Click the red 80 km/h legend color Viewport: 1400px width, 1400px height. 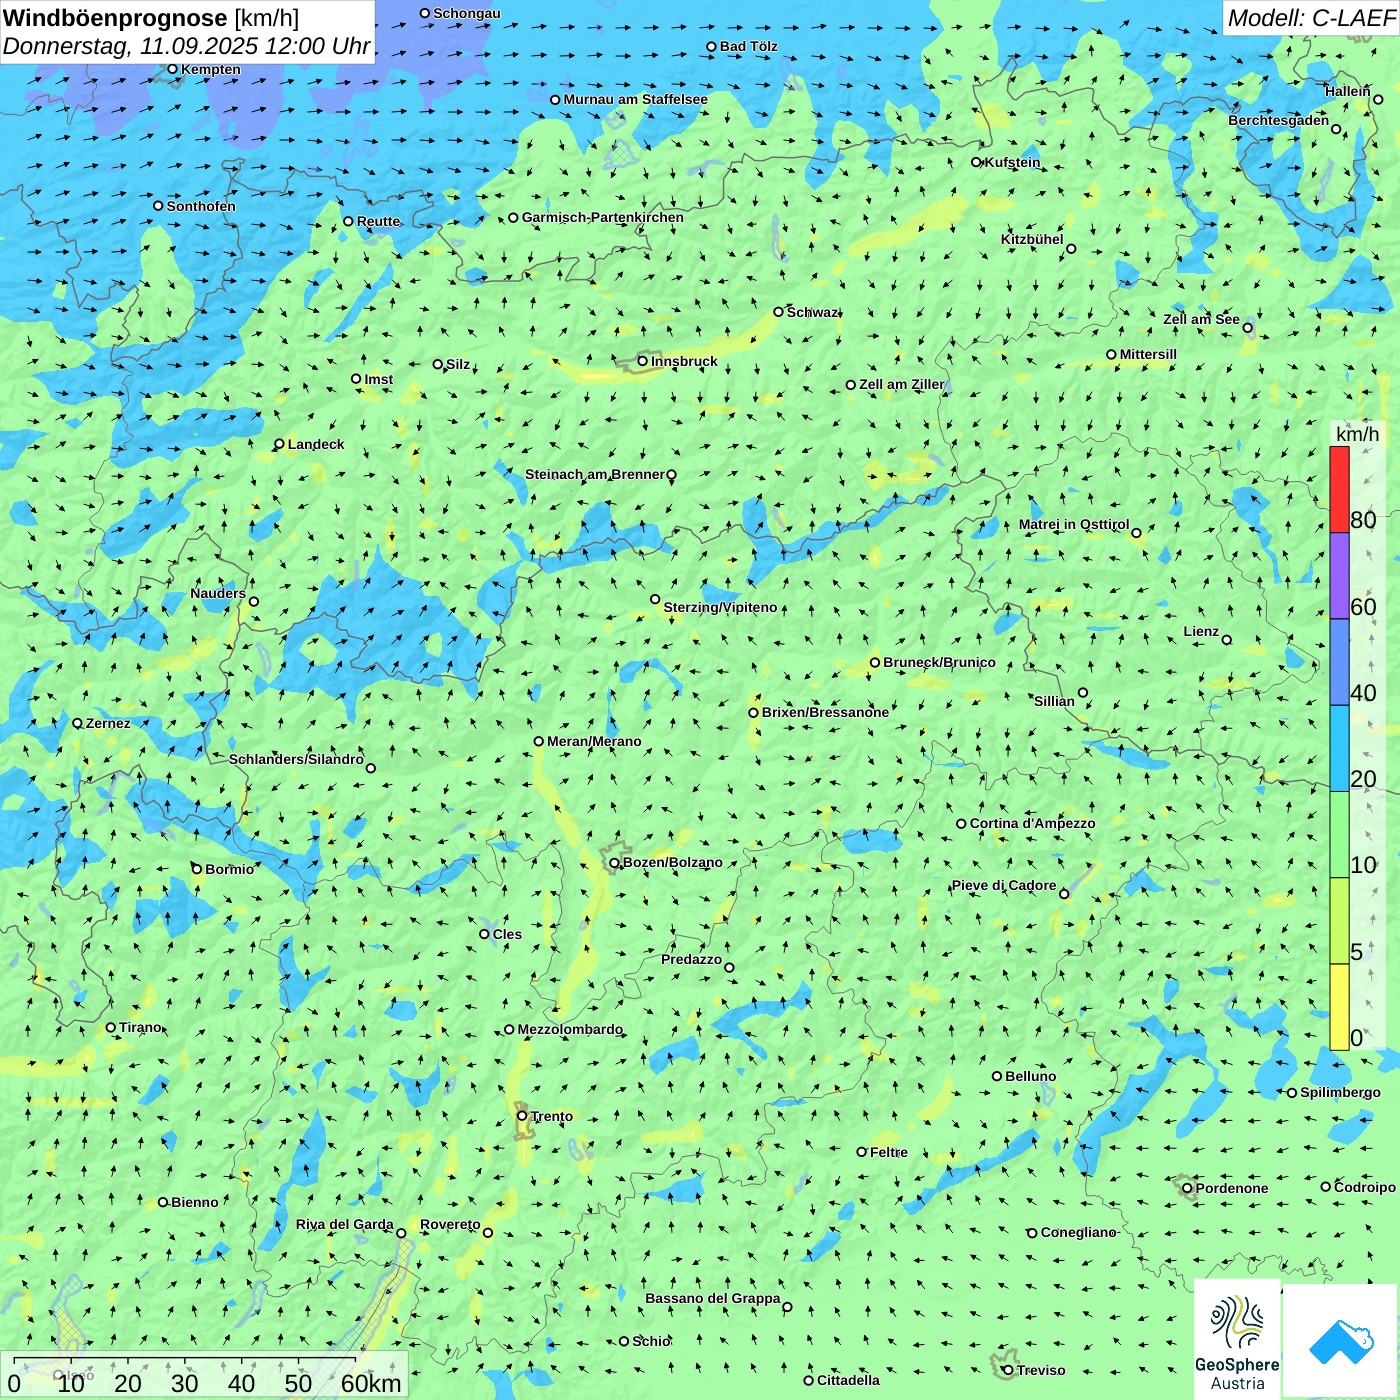(x=1339, y=489)
